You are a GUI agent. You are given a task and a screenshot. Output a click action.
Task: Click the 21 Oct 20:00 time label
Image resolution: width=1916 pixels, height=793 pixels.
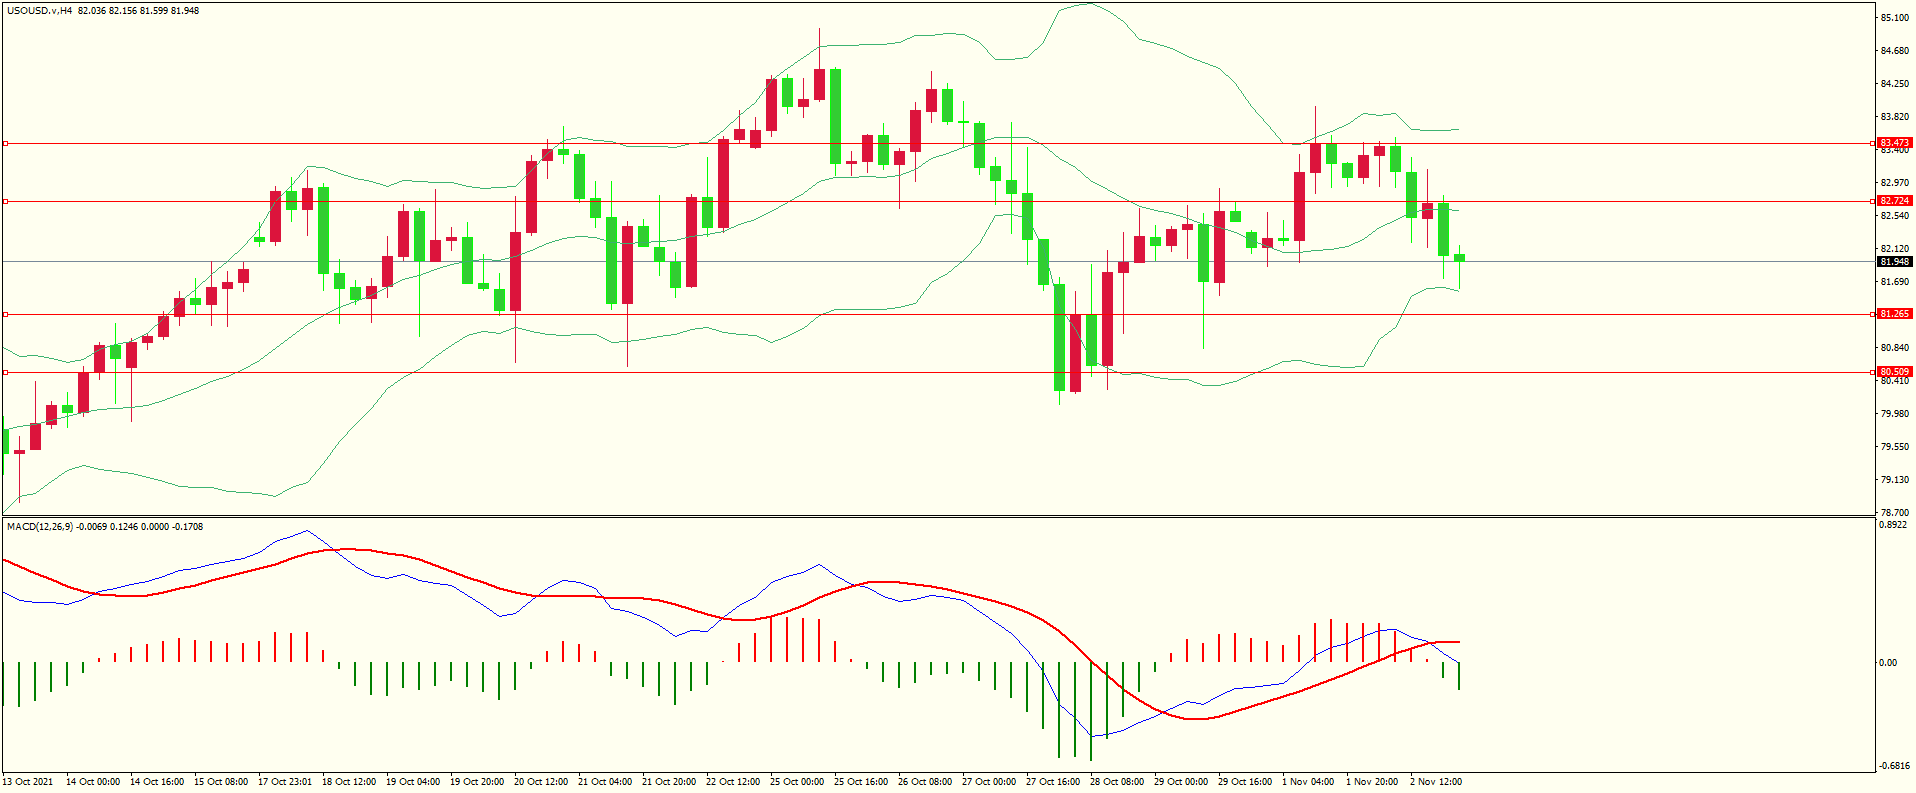(x=669, y=782)
